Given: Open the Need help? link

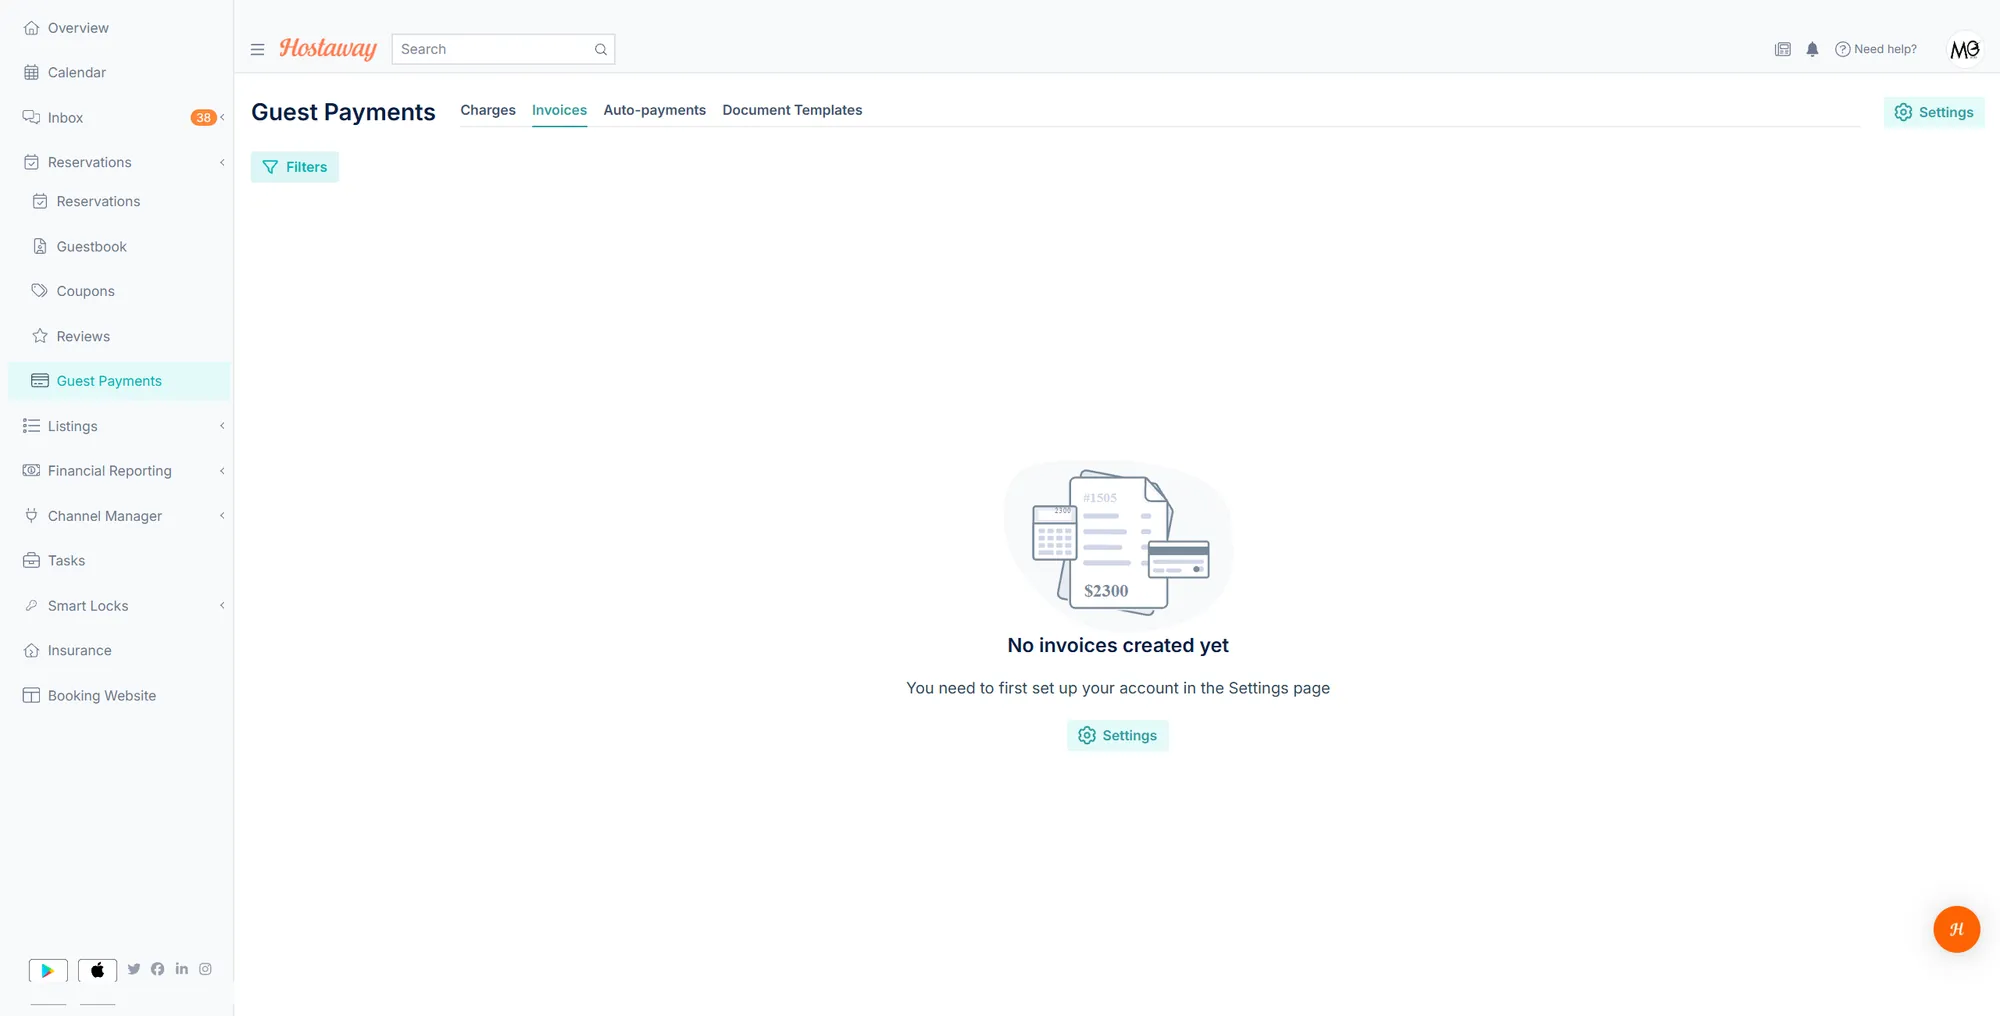Looking at the screenshot, I should (1876, 49).
